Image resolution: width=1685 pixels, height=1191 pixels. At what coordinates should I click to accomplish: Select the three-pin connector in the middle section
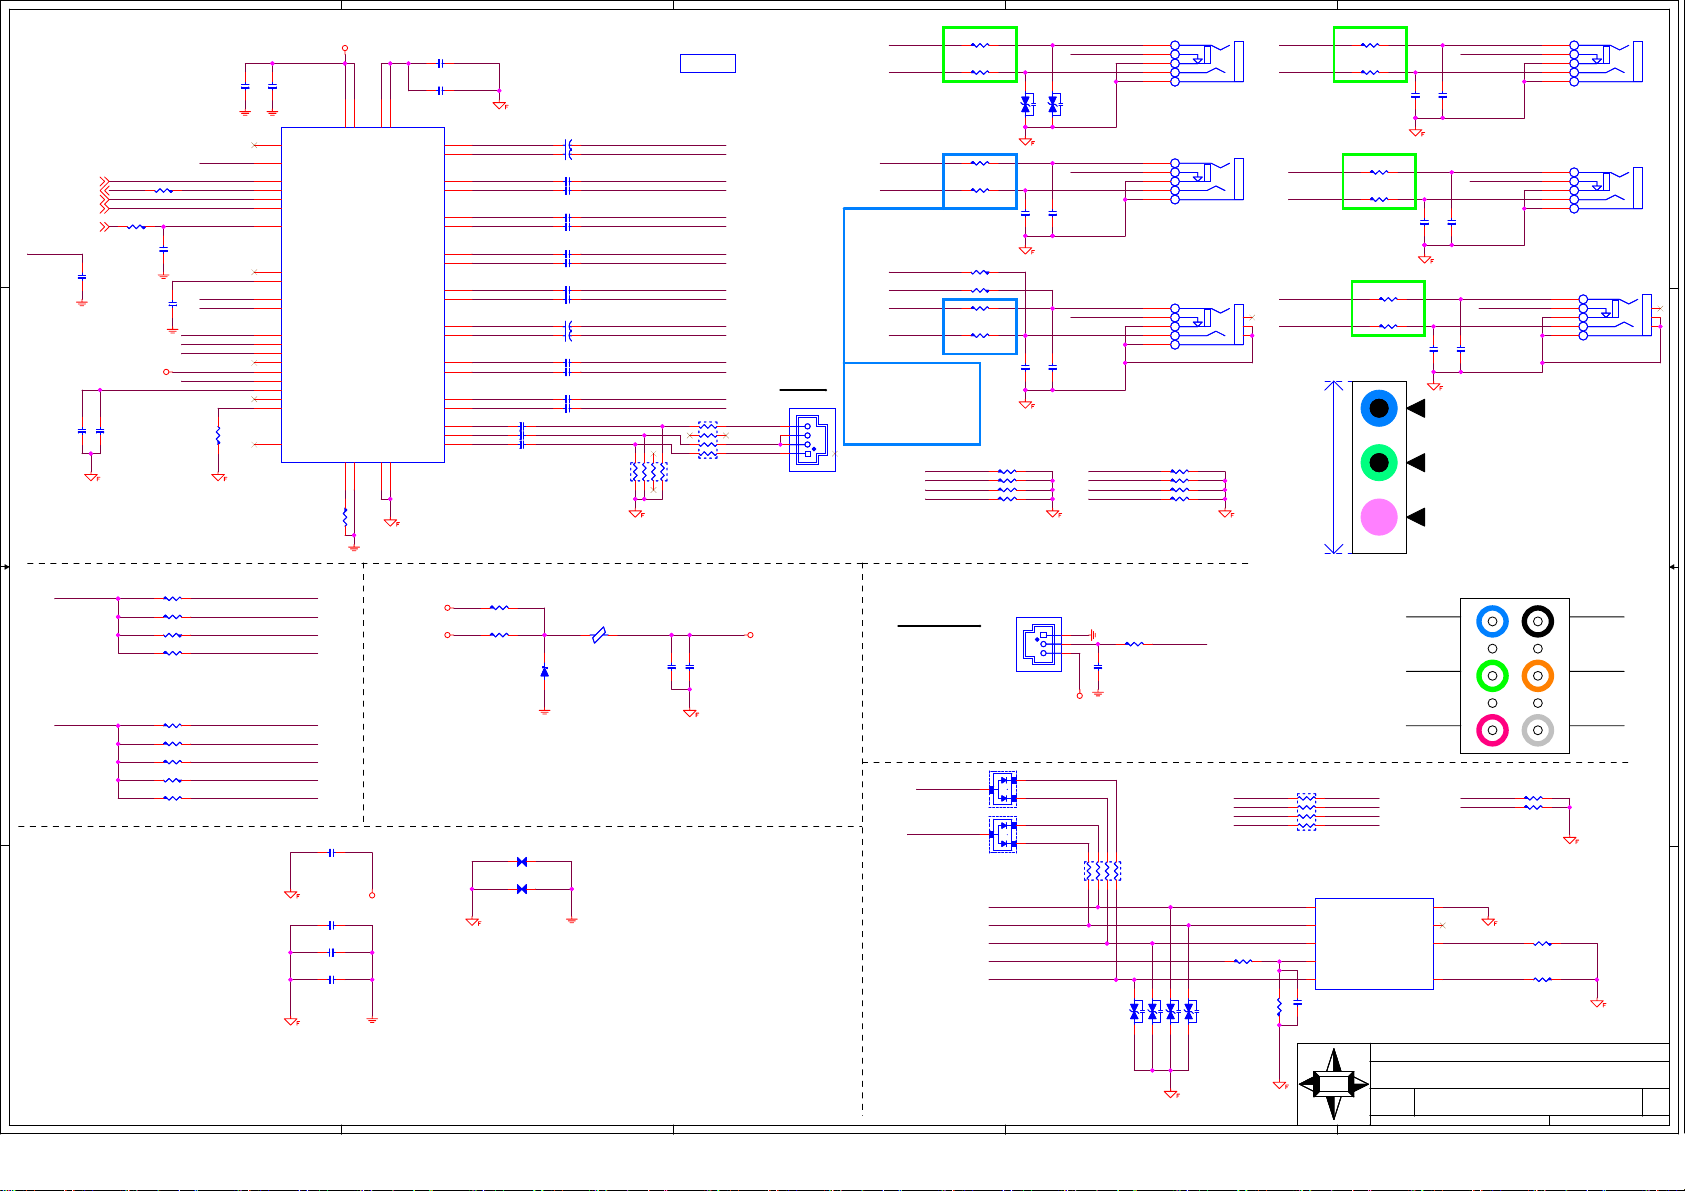coord(1039,644)
